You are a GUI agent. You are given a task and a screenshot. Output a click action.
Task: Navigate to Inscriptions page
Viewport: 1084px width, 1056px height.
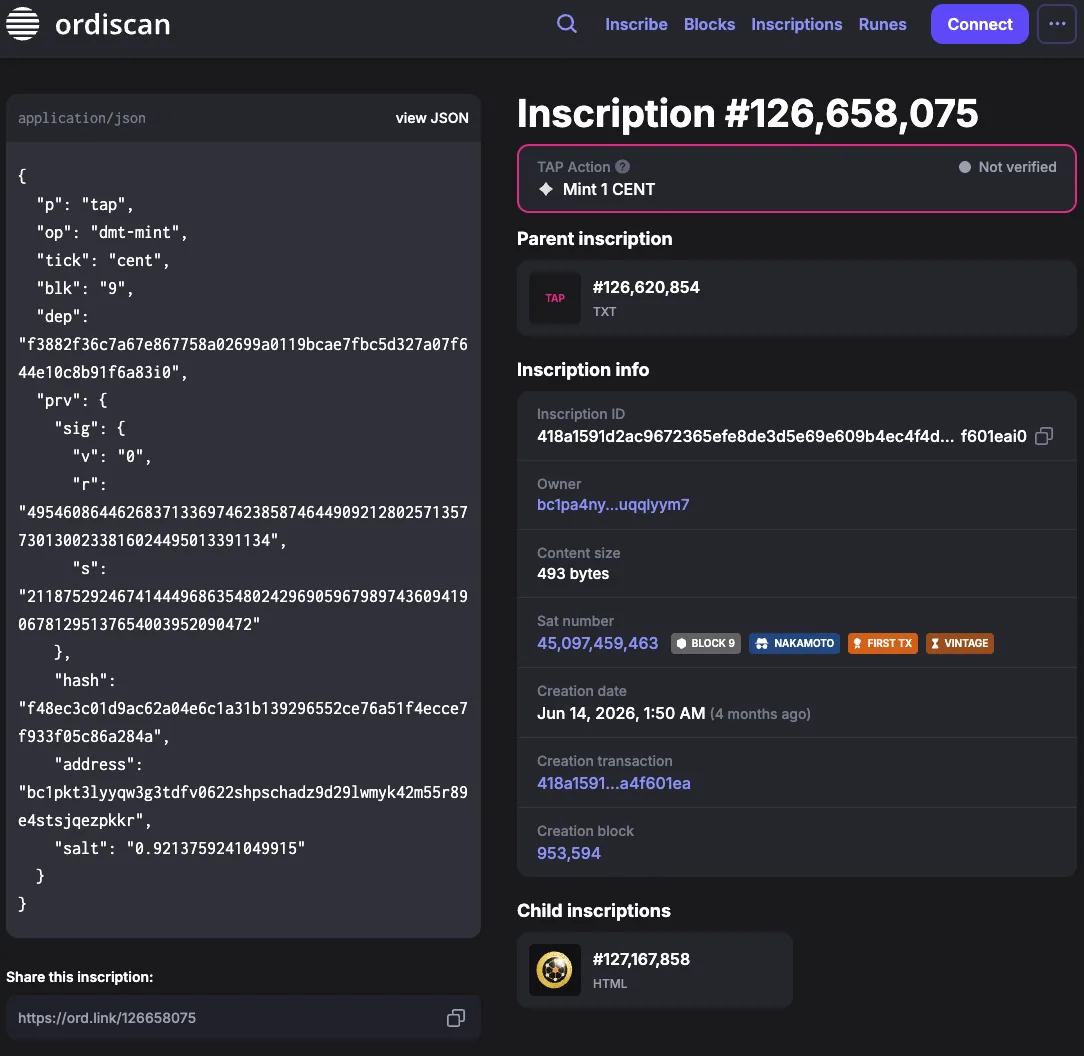point(796,24)
